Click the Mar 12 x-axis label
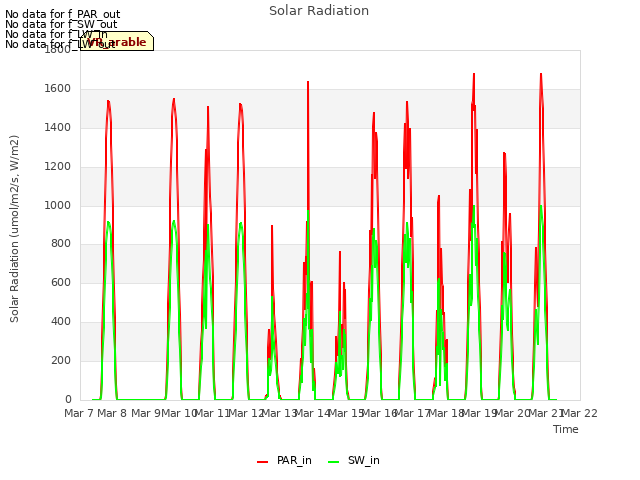Image resolution: width=640 pixels, height=480 pixels. (x=246, y=413)
